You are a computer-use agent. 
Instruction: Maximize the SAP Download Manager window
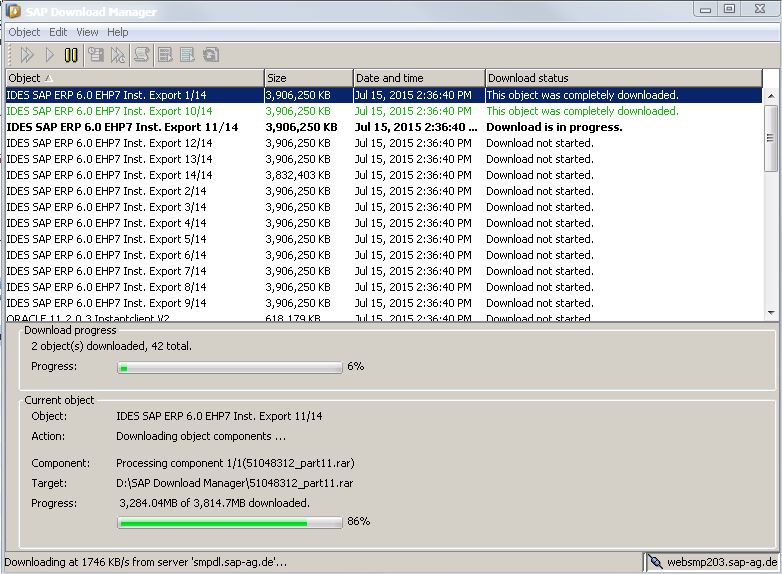click(729, 9)
